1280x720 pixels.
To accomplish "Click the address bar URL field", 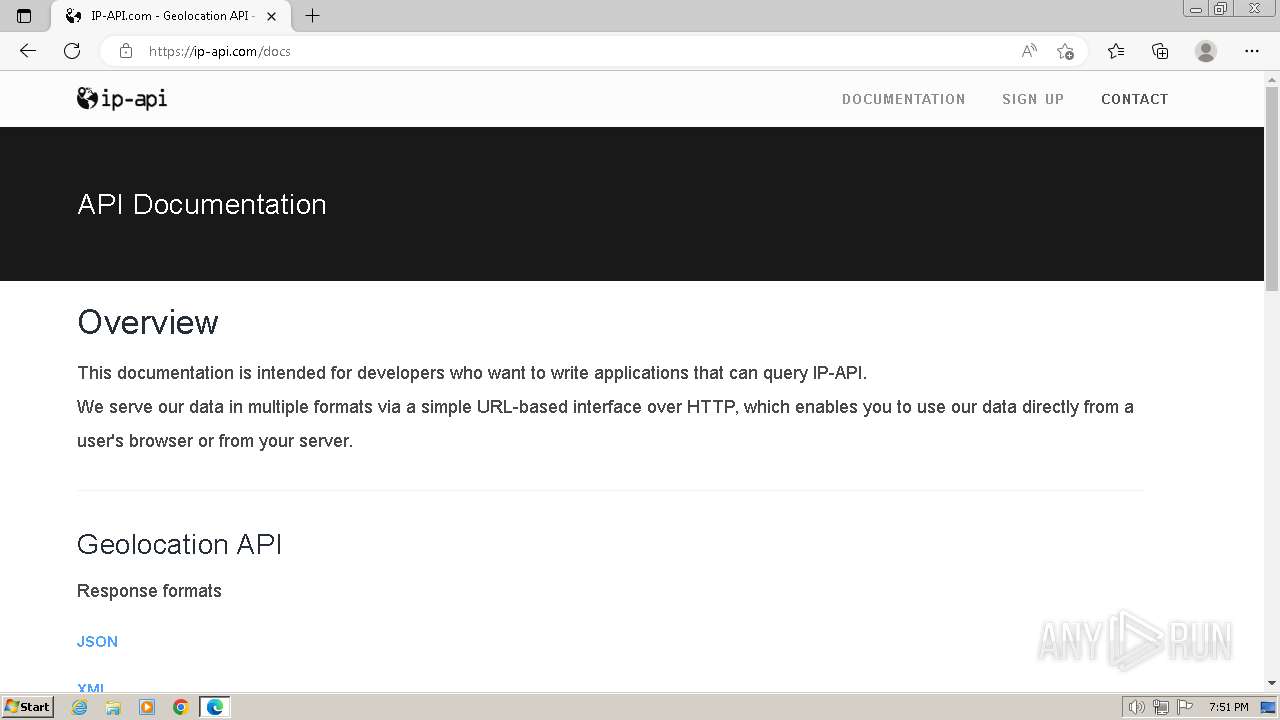I will point(580,51).
